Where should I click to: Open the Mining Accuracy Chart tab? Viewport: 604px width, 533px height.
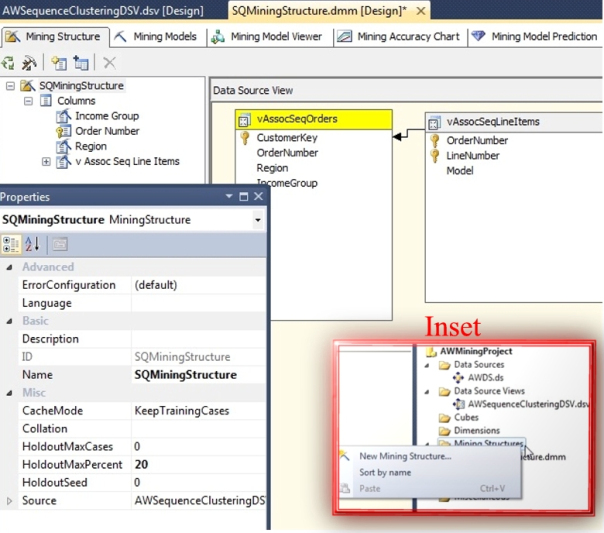pos(399,37)
